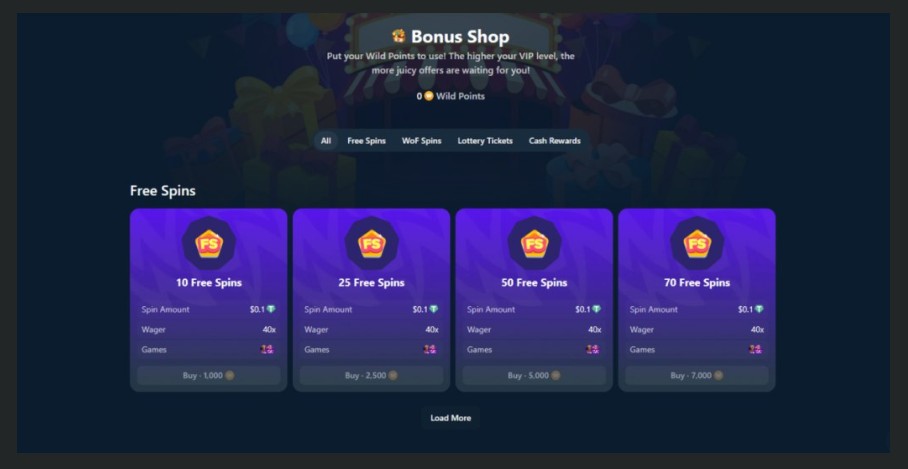This screenshot has width=908, height=469.
Task: Open the games icon on 70 Free Spins card
Action: (x=755, y=349)
